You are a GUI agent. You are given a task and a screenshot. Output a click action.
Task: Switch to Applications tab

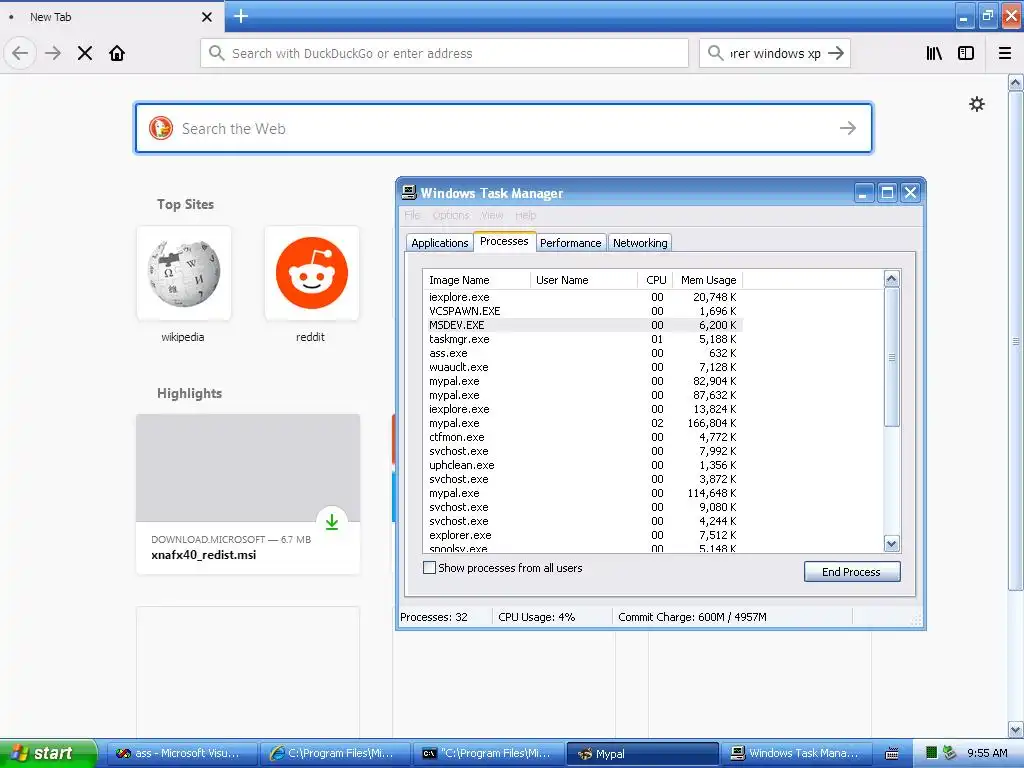440,243
